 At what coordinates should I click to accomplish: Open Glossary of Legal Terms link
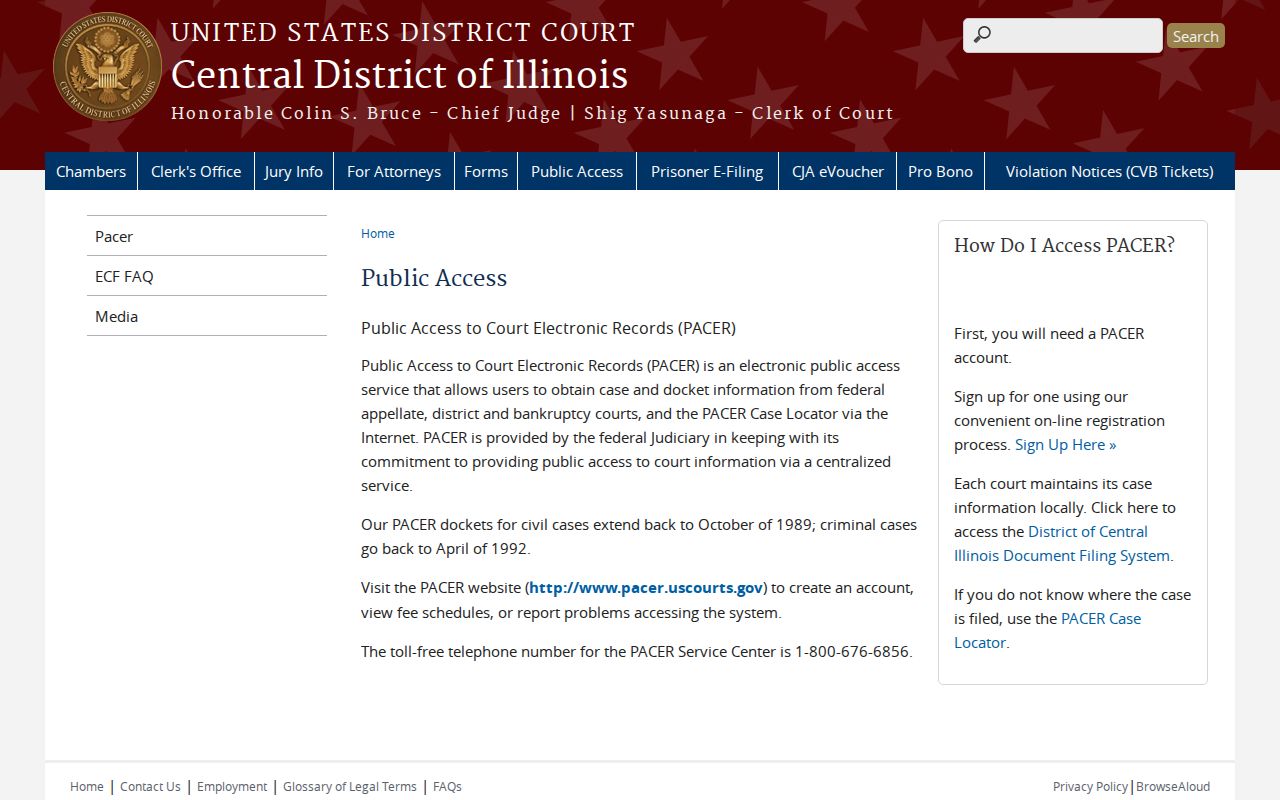pos(350,787)
